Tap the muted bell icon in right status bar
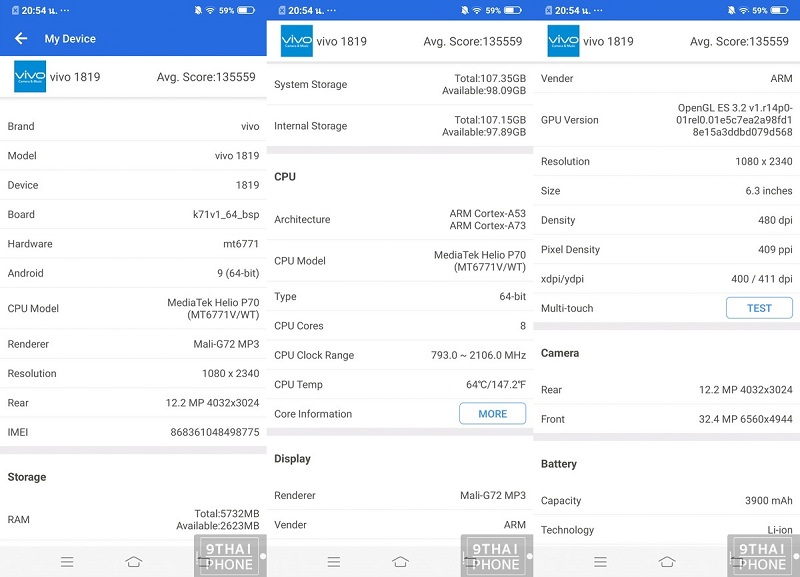Image resolution: width=800 pixels, height=577 pixels. [732, 10]
